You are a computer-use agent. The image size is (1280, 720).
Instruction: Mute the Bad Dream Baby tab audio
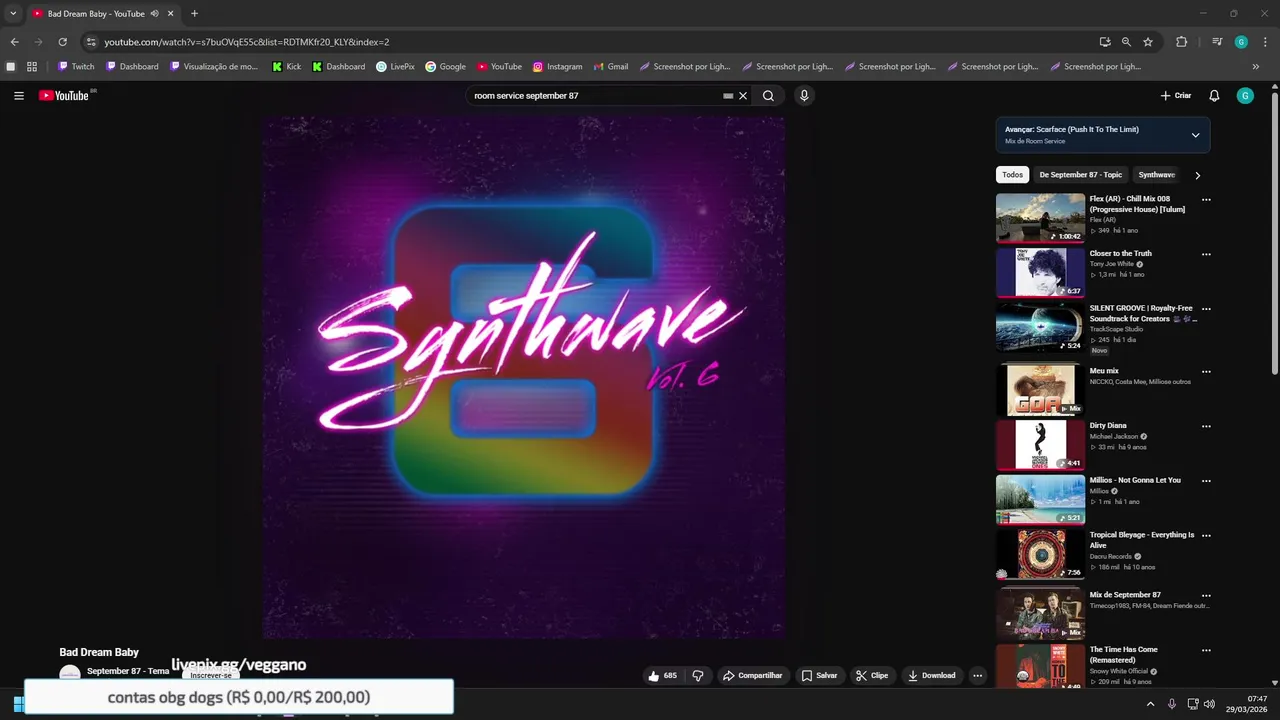pos(155,14)
